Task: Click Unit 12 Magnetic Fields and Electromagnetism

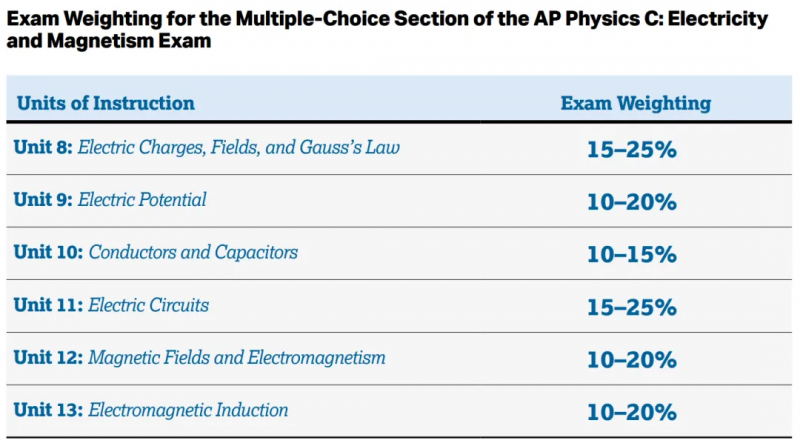Action: (x=199, y=358)
